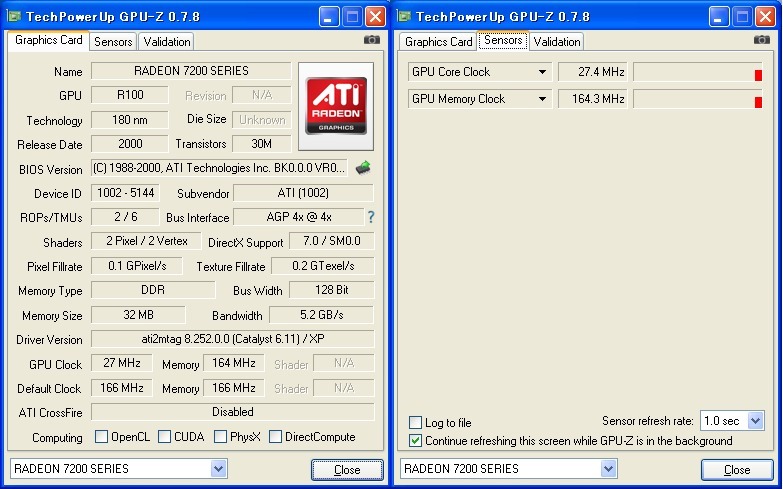Viewport: 783px width, 489px height.
Task: Click the ATI Radeon Graphics logo
Action: tap(336, 106)
